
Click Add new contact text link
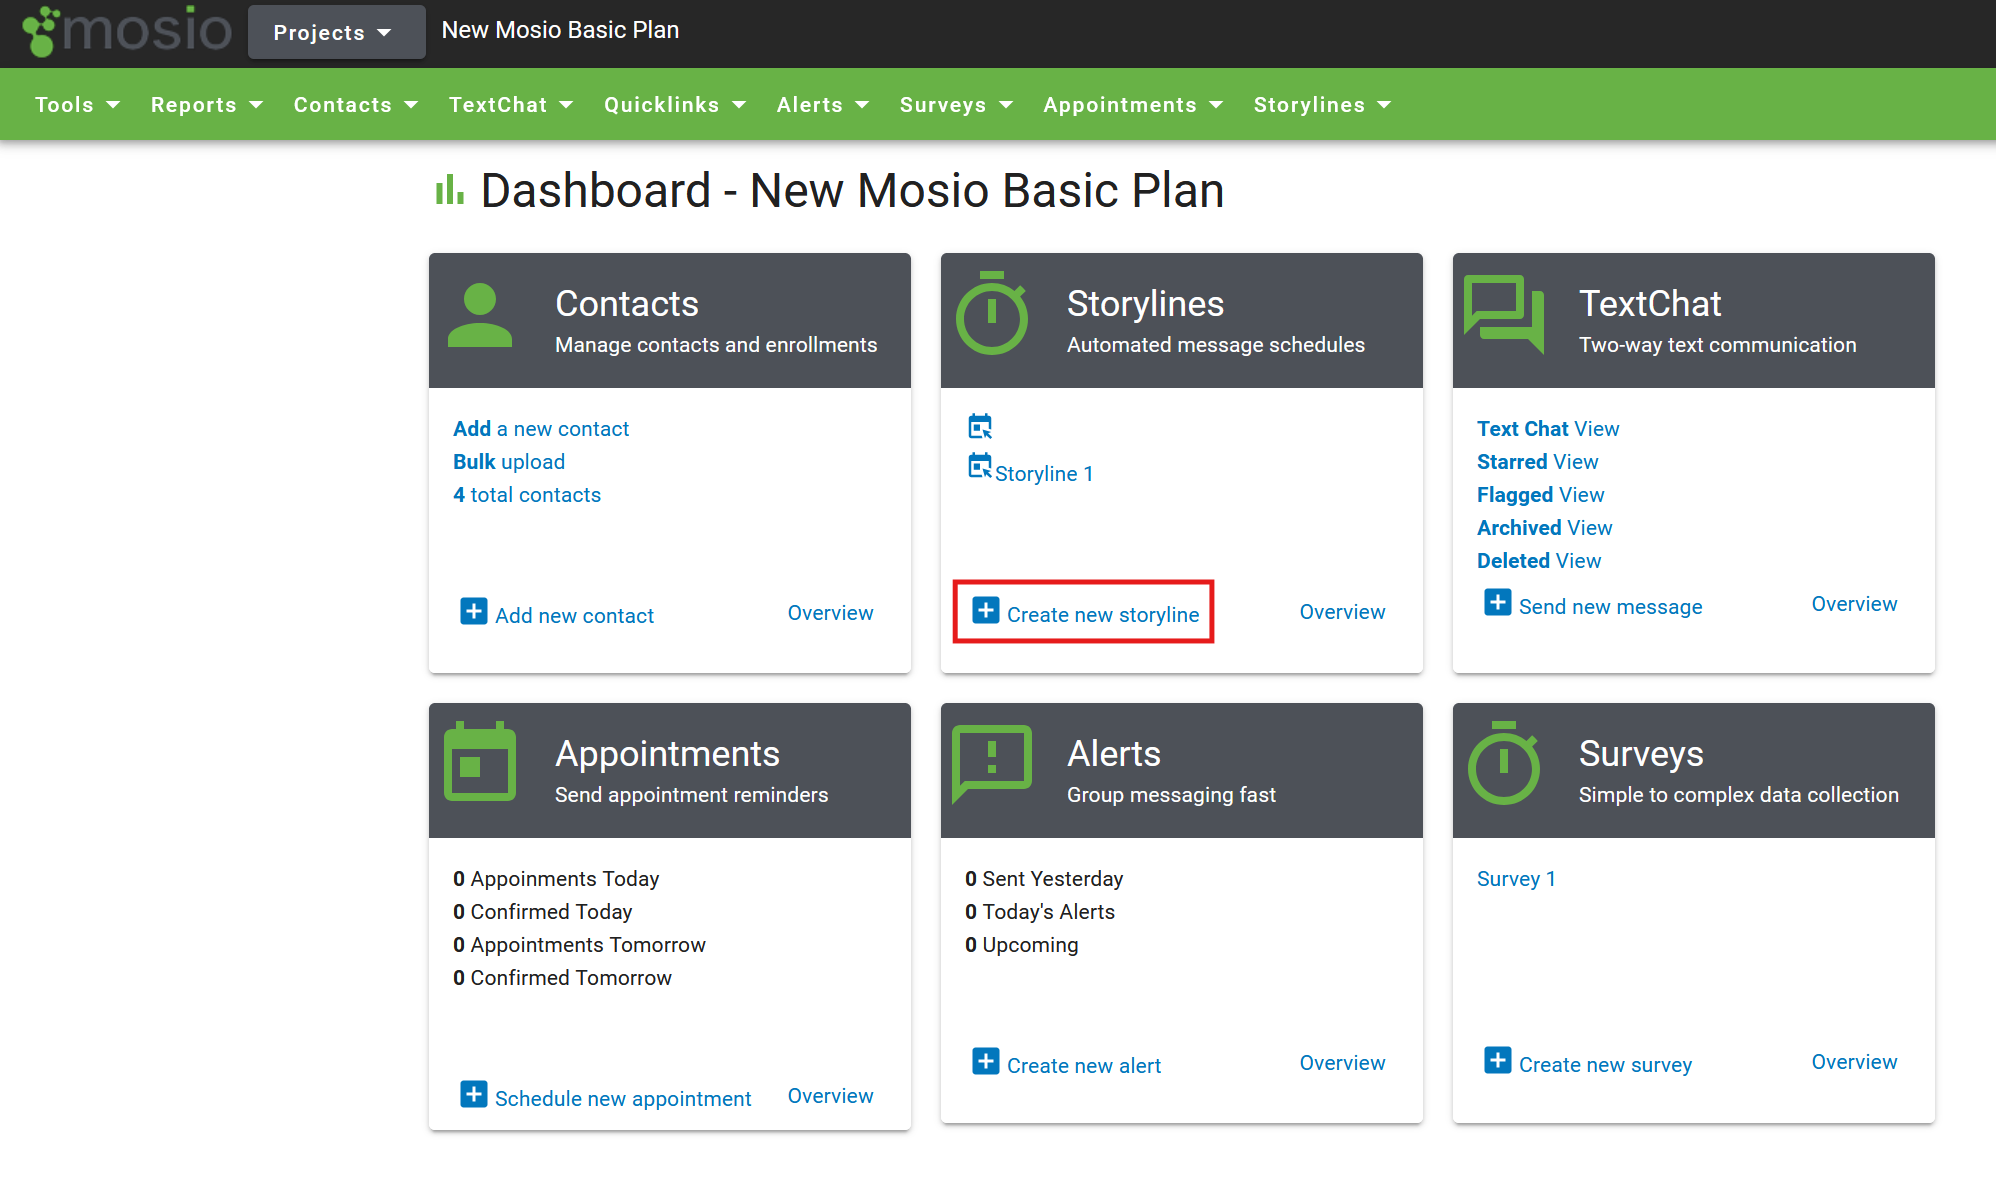point(575,616)
